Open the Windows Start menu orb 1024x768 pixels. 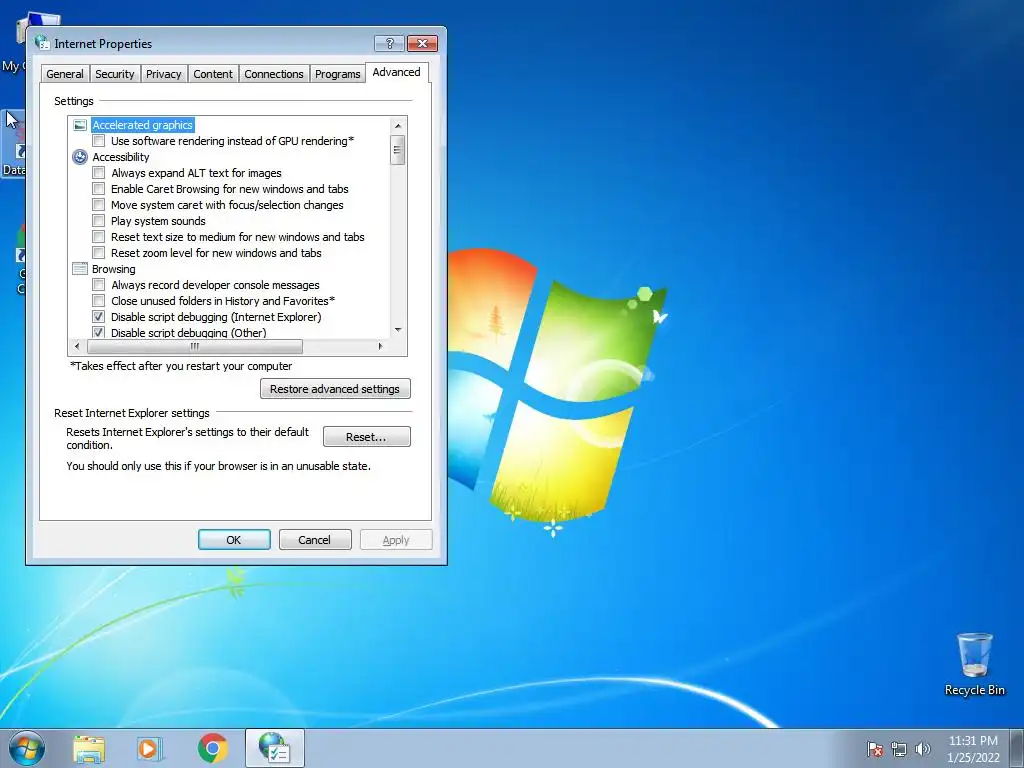pyautogui.click(x=27, y=748)
